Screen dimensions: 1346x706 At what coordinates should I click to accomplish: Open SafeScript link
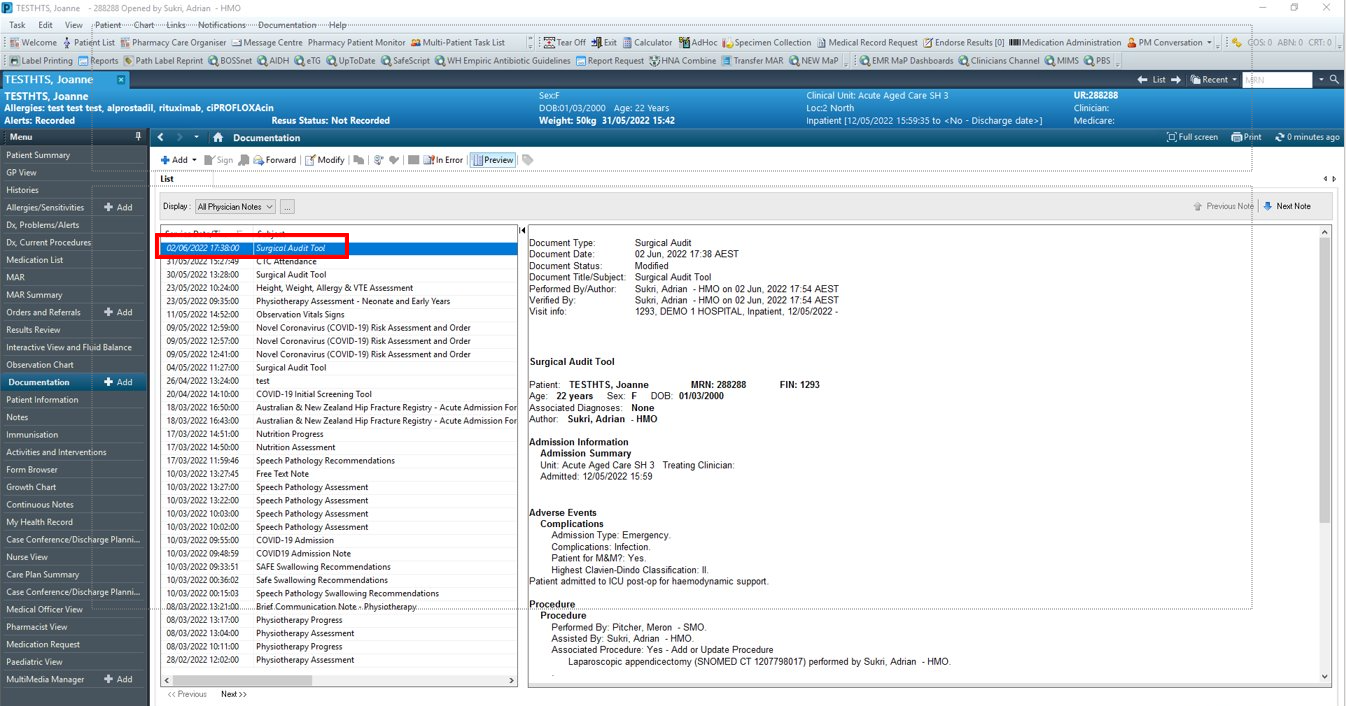[405, 61]
